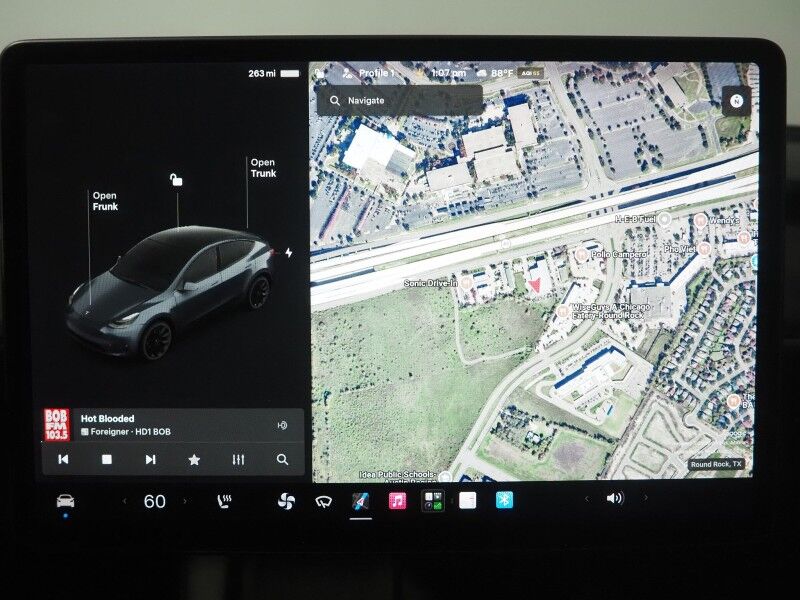Open the Navigate search field

(399, 101)
